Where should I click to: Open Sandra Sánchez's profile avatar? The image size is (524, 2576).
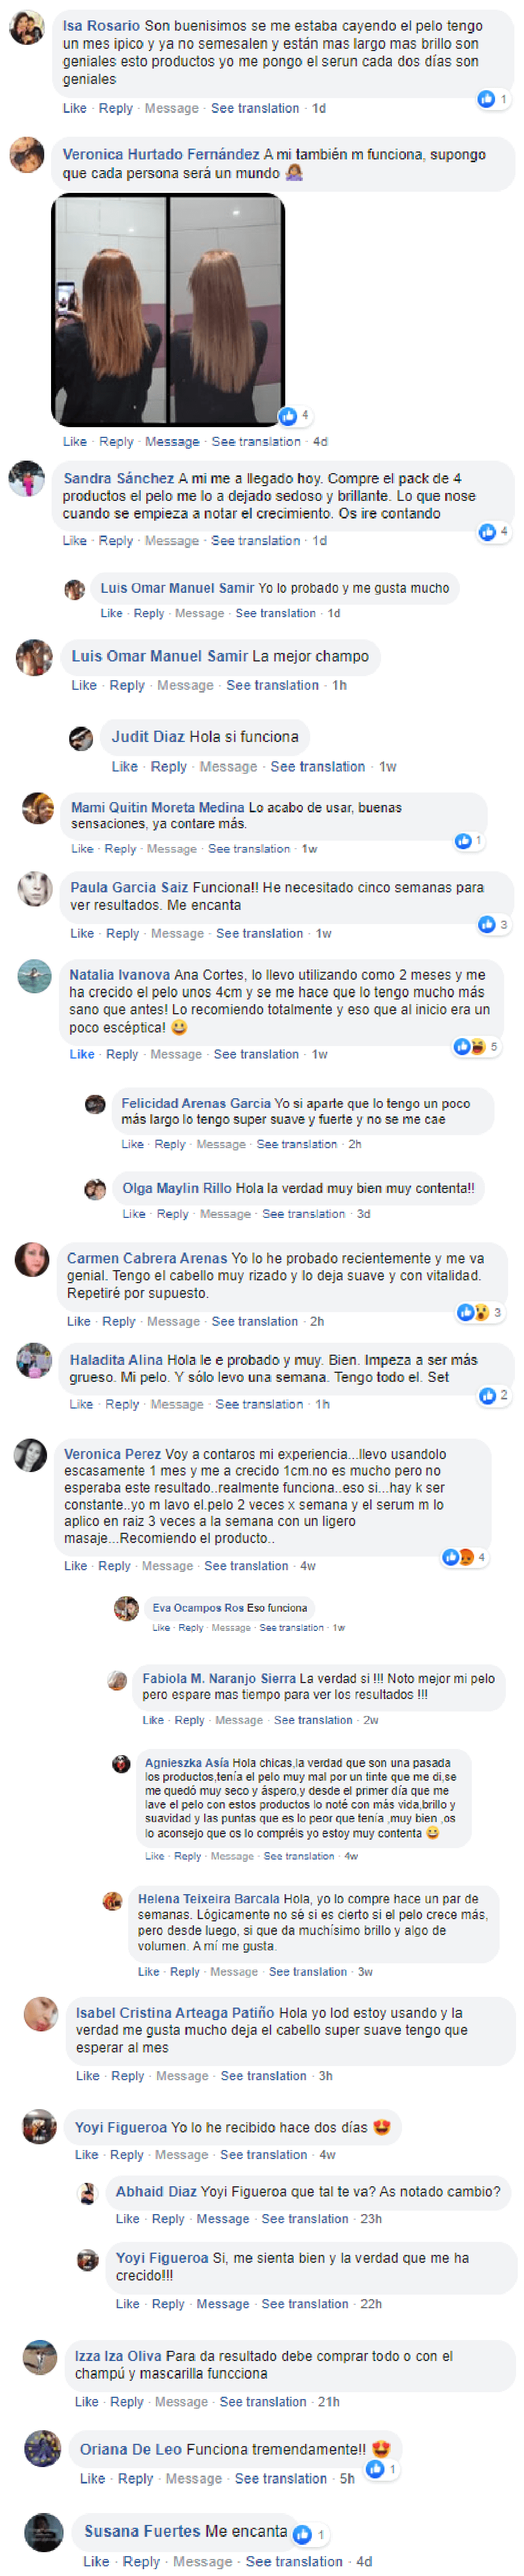click(26, 478)
